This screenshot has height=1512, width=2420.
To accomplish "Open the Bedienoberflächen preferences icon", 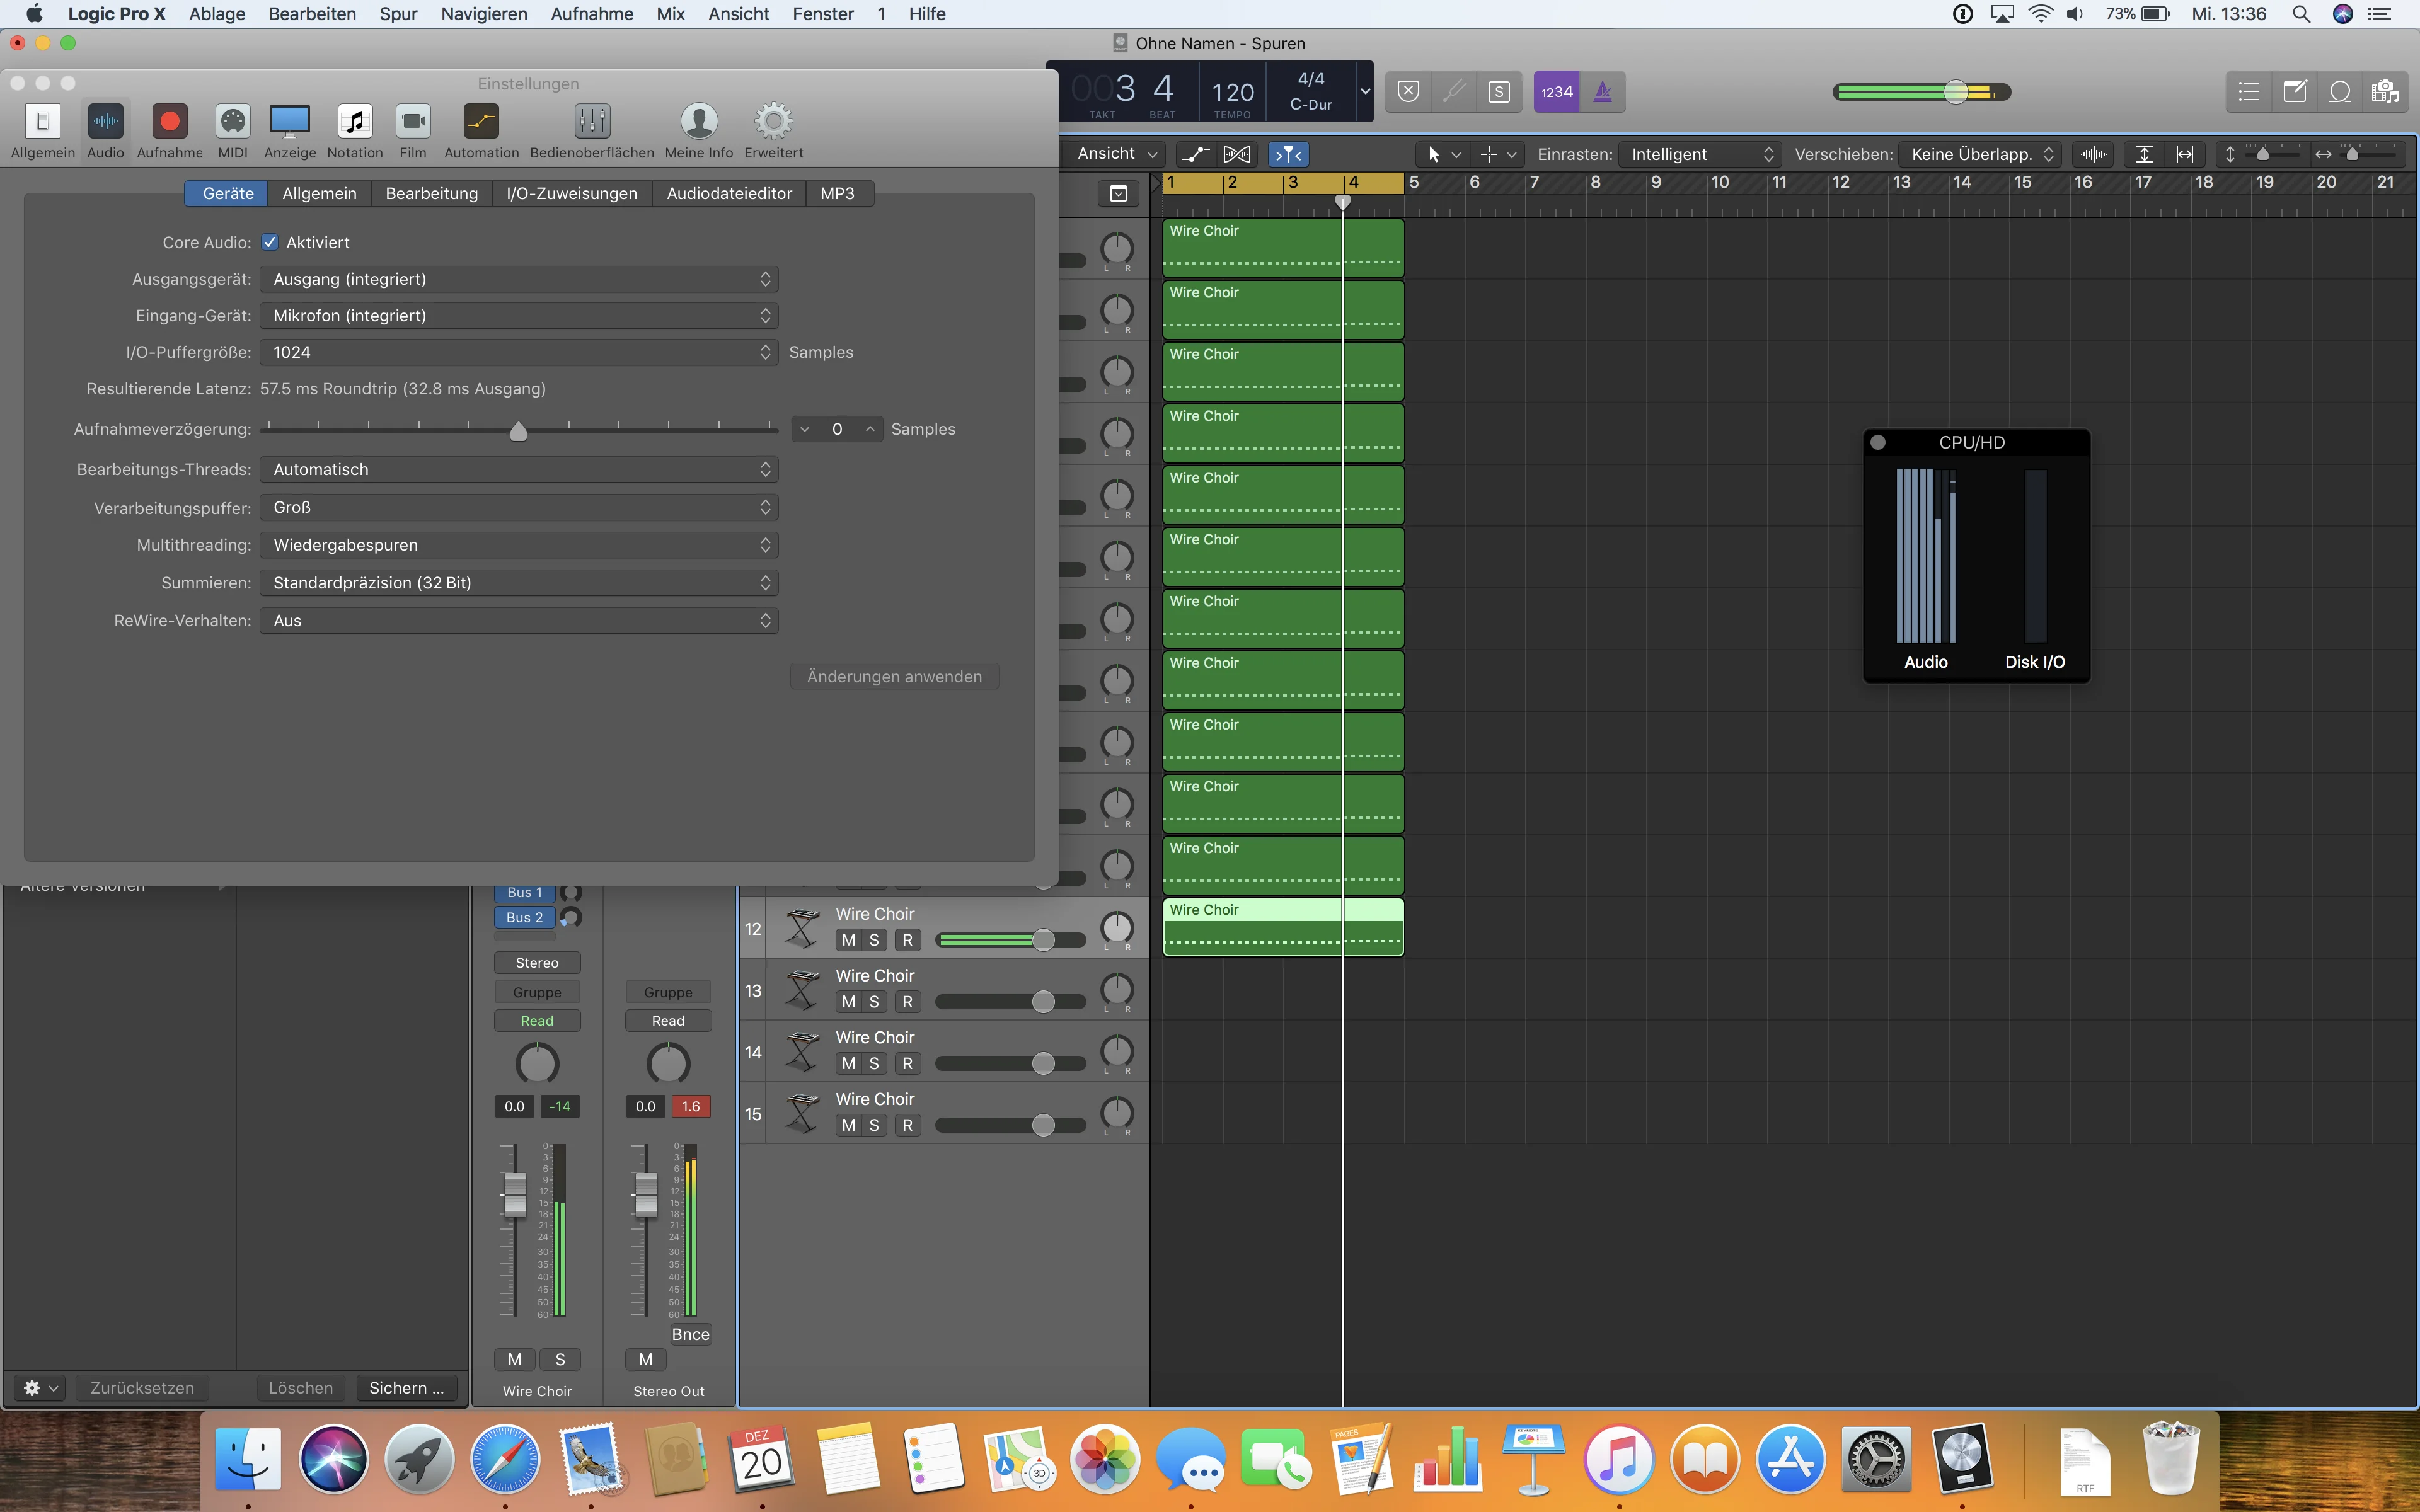I will (x=592, y=131).
